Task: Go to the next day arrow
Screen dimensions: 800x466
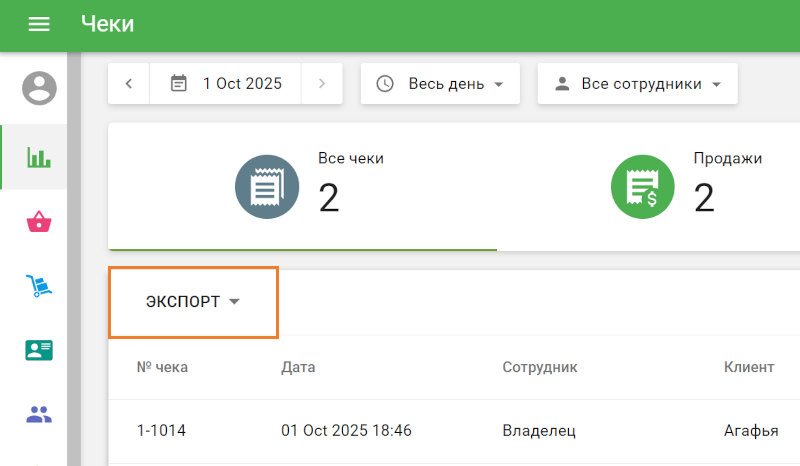Action: [x=321, y=84]
